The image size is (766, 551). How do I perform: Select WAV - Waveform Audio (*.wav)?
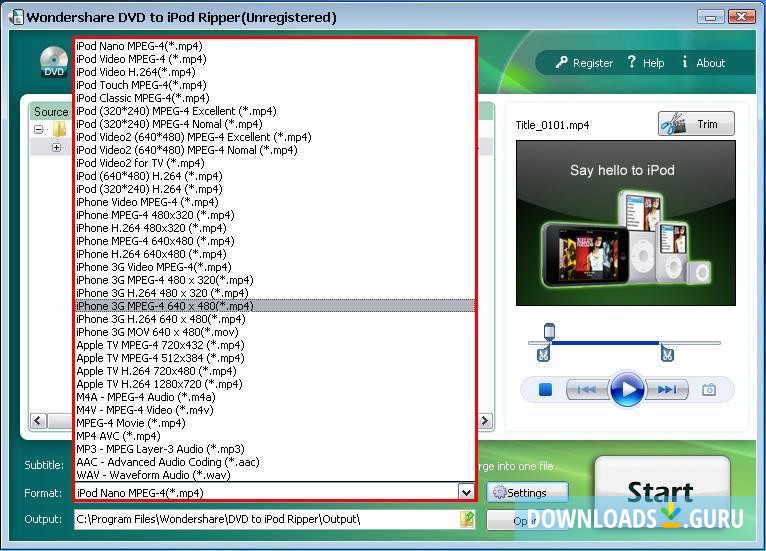[x=275, y=475]
